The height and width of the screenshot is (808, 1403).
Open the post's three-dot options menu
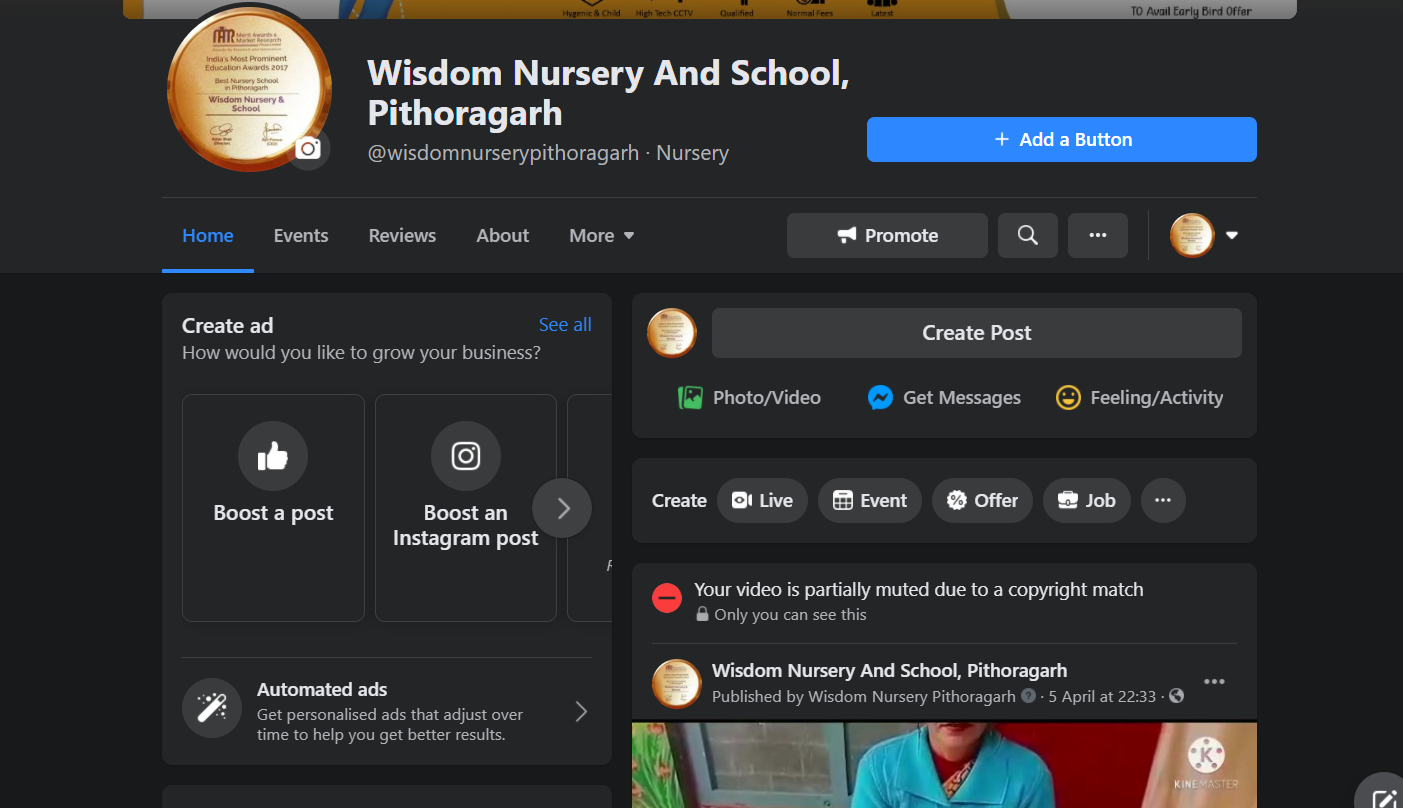[1214, 682]
